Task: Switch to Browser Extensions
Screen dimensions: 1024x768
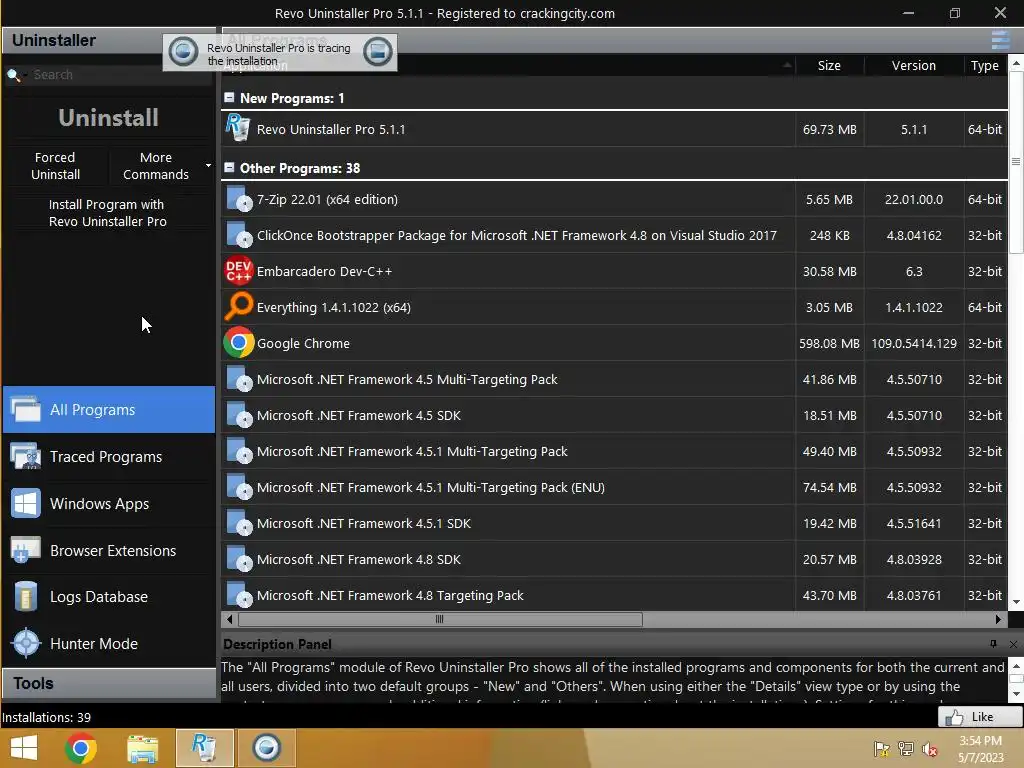Action: [x=109, y=551]
